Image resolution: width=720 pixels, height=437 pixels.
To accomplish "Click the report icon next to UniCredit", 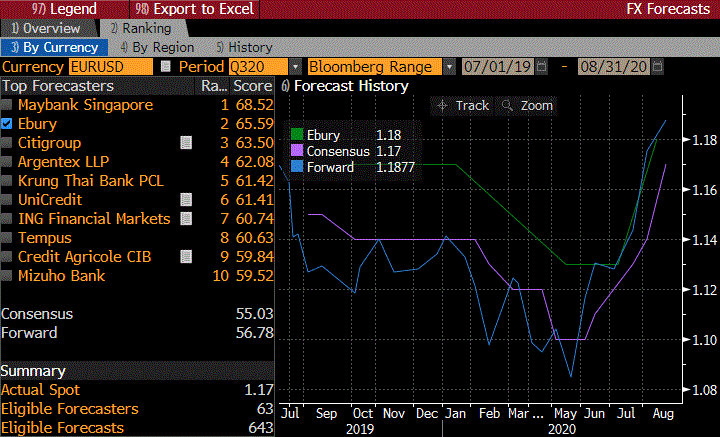I will [x=185, y=200].
